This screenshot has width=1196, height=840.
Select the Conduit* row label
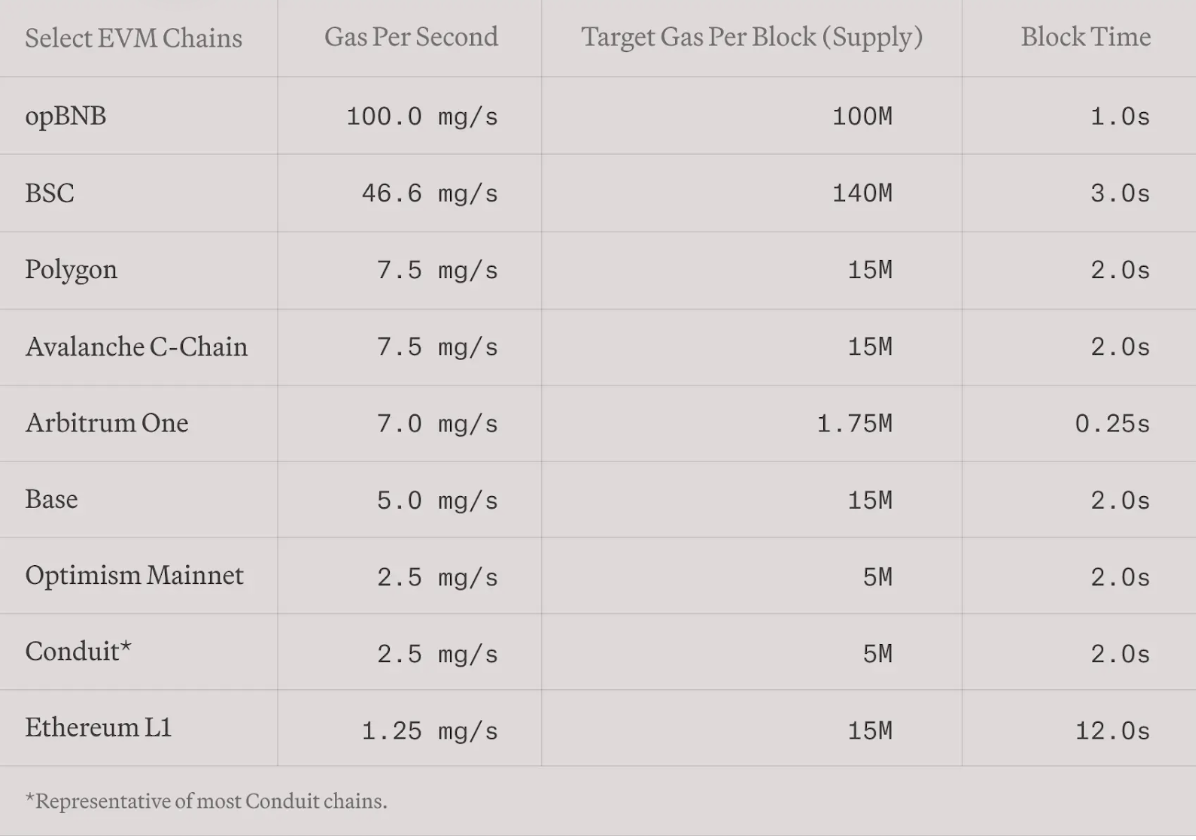pos(79,652)
